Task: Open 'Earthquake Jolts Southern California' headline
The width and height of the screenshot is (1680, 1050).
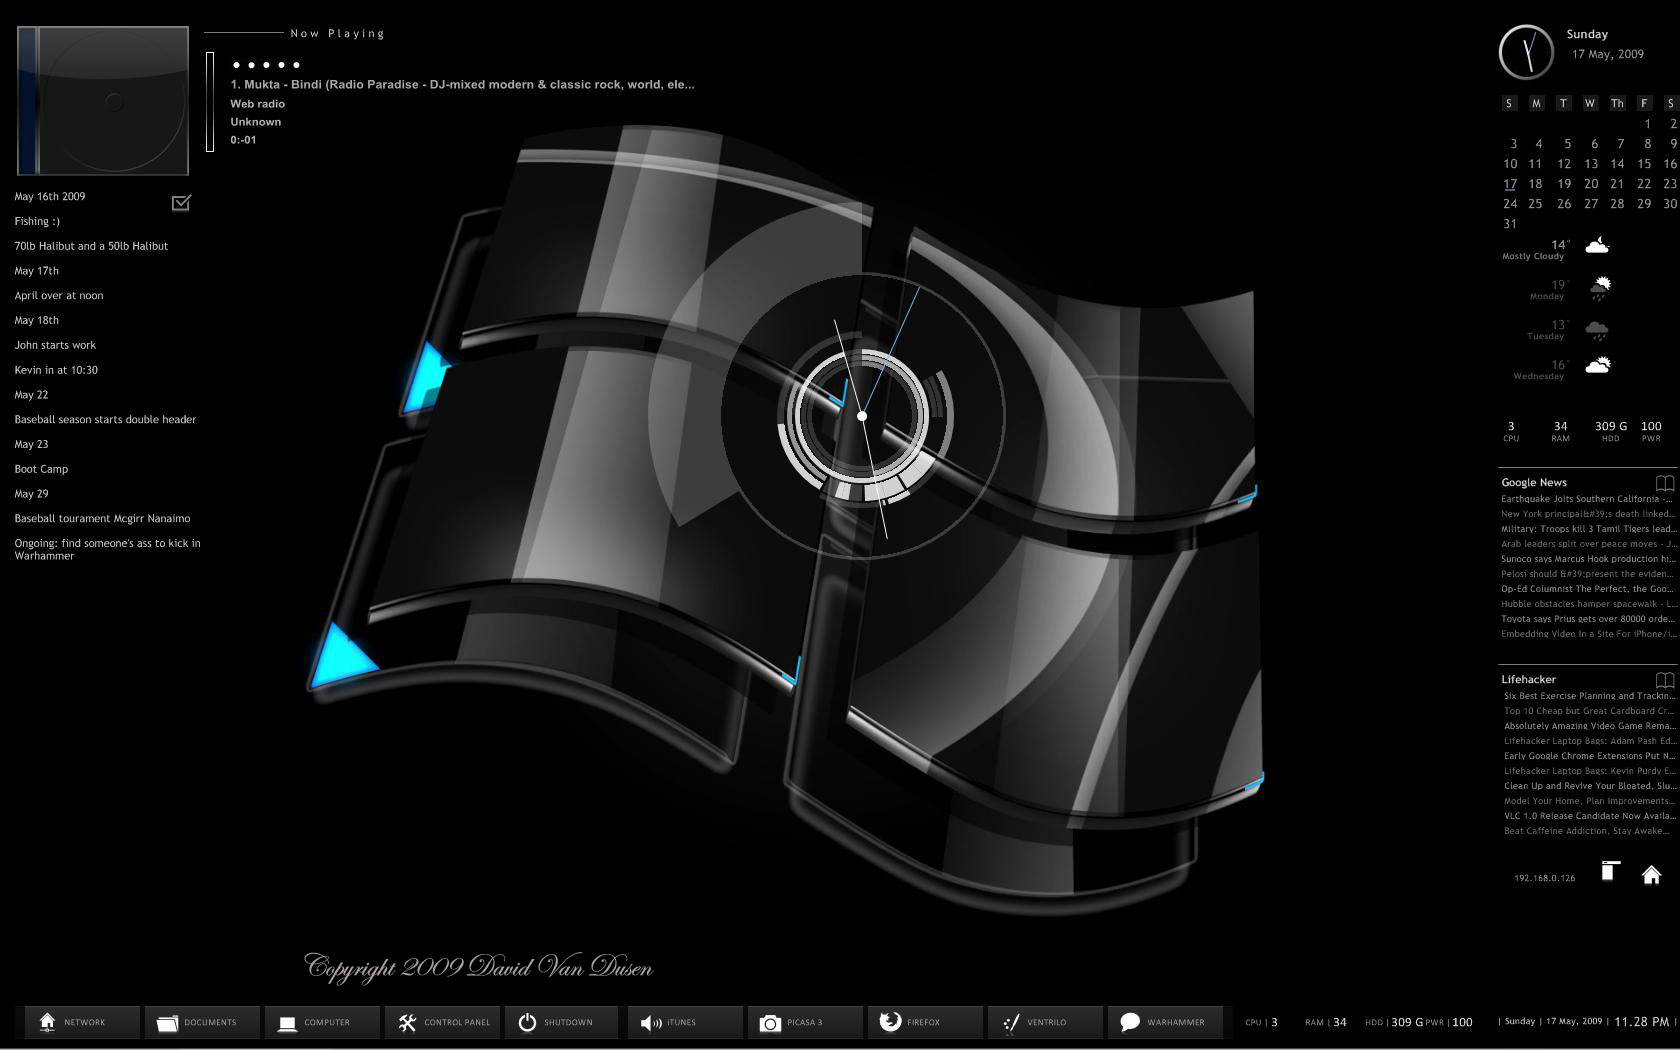Action: click(x=1586, y=499)
